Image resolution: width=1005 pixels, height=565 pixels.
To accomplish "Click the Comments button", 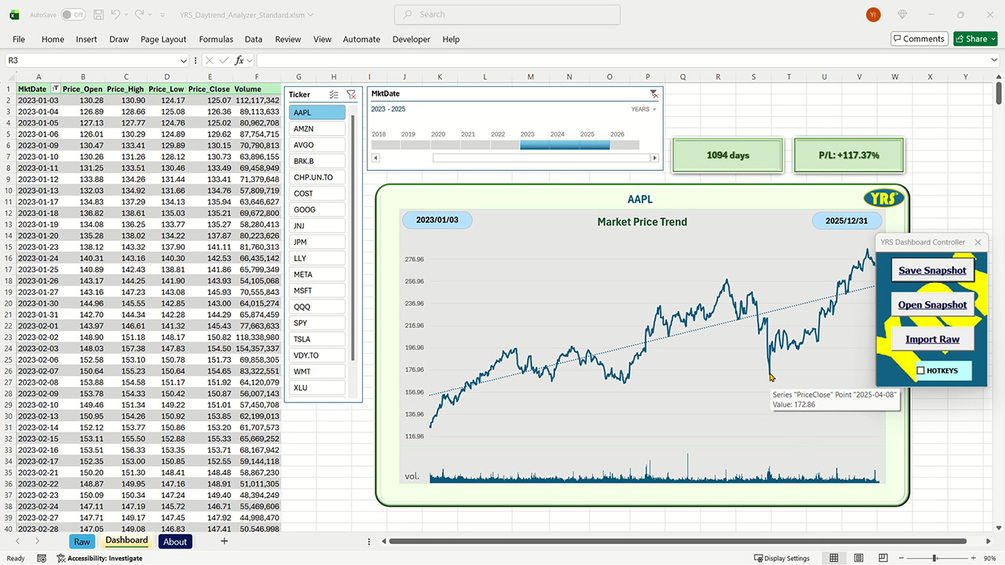I will [x=919, y=39].
